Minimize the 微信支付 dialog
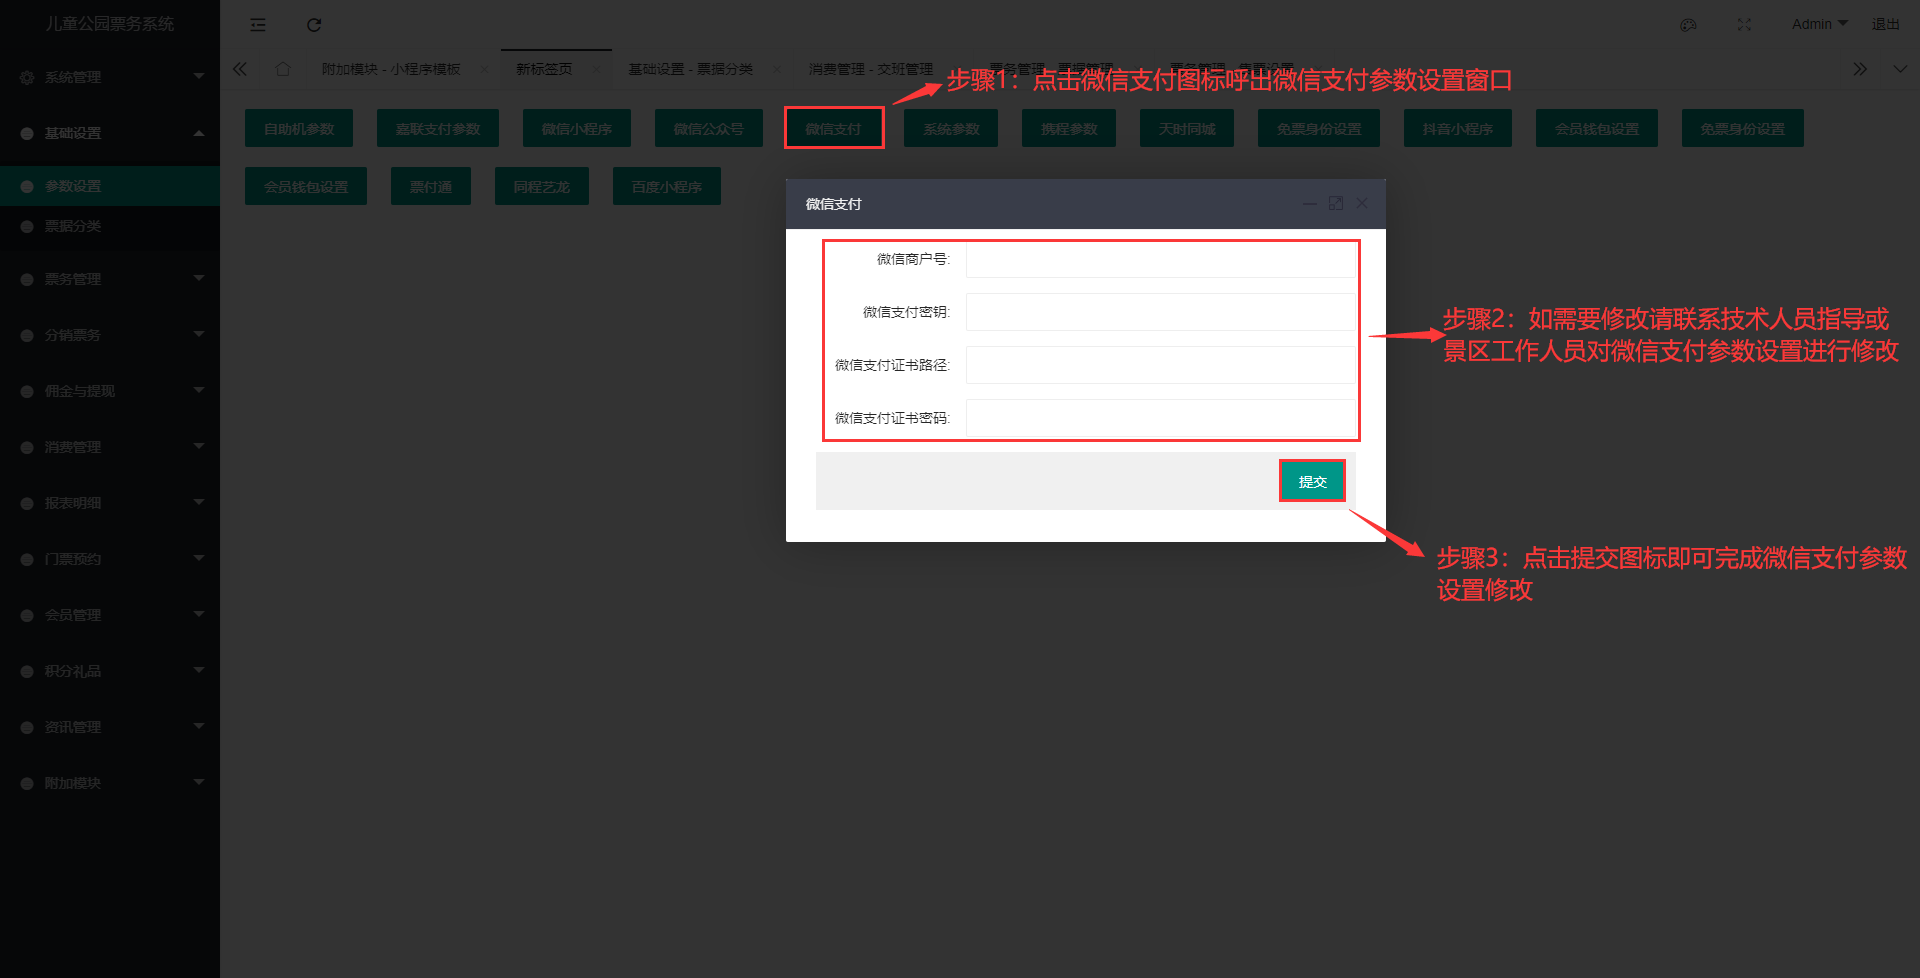The image size is (1920, 978). pyautogui.click(x=1309, y=203)
